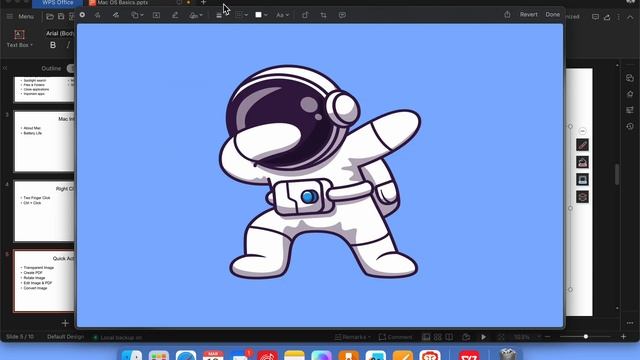Zoom in with the plus button
This screenshot has height=360, width=640.
click(623, 337)
